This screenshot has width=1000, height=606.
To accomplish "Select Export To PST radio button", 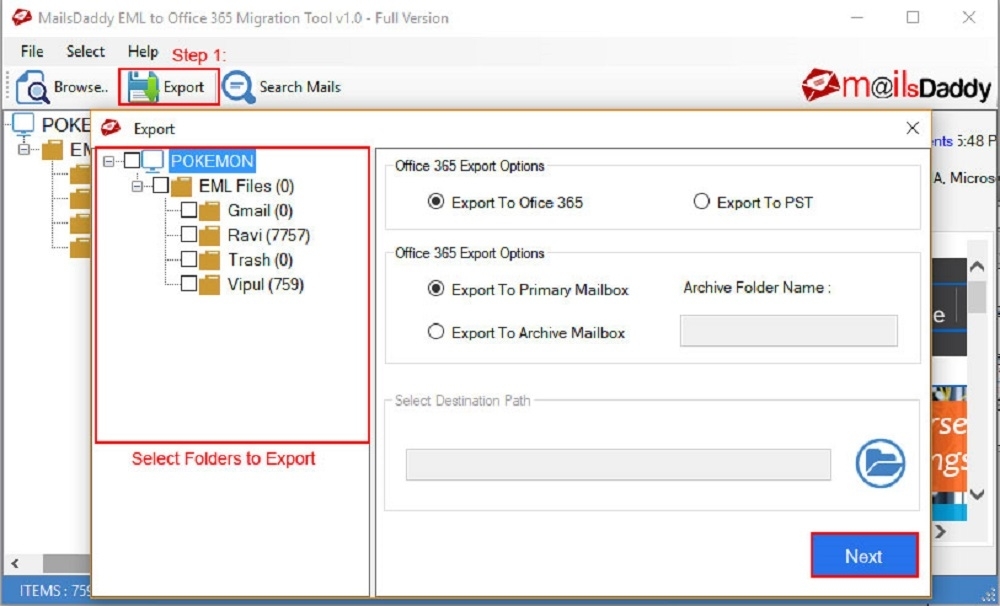I will pos(702,202).
